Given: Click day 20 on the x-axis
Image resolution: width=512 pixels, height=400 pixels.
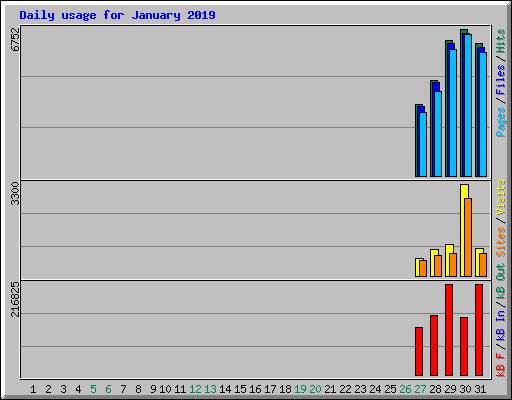Looking at the screenshot, I should (x=315, y=389).
